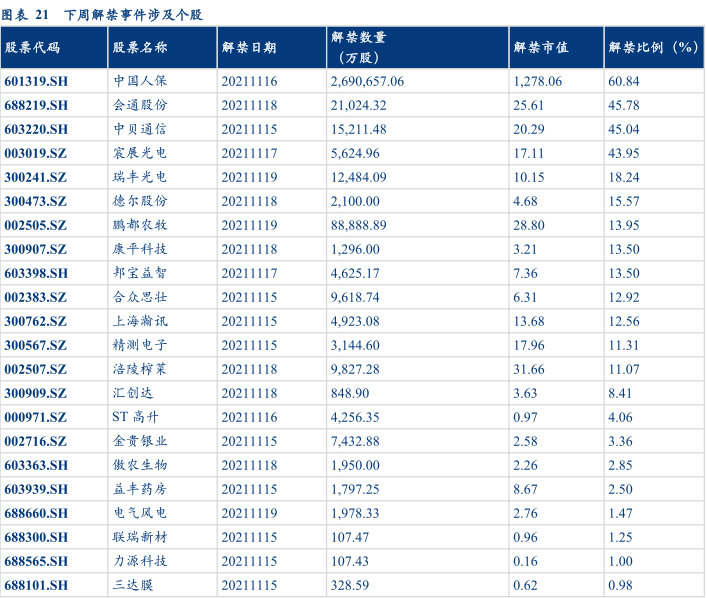This screenshot has height=598, width=707.
Task: Click the market value 17.96
Action: [x=529, y=345]
